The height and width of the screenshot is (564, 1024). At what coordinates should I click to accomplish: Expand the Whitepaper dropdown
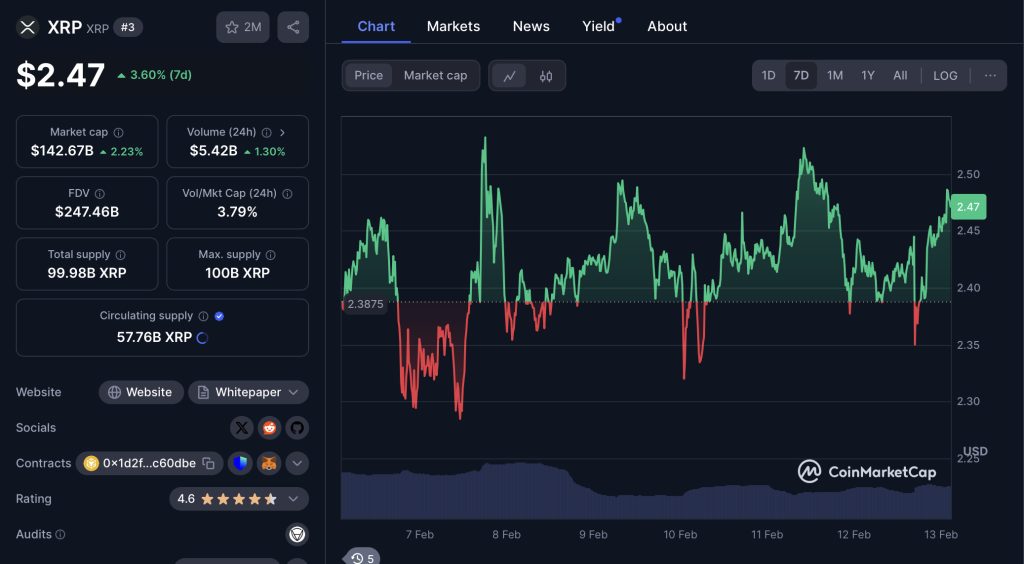[249, 392]
